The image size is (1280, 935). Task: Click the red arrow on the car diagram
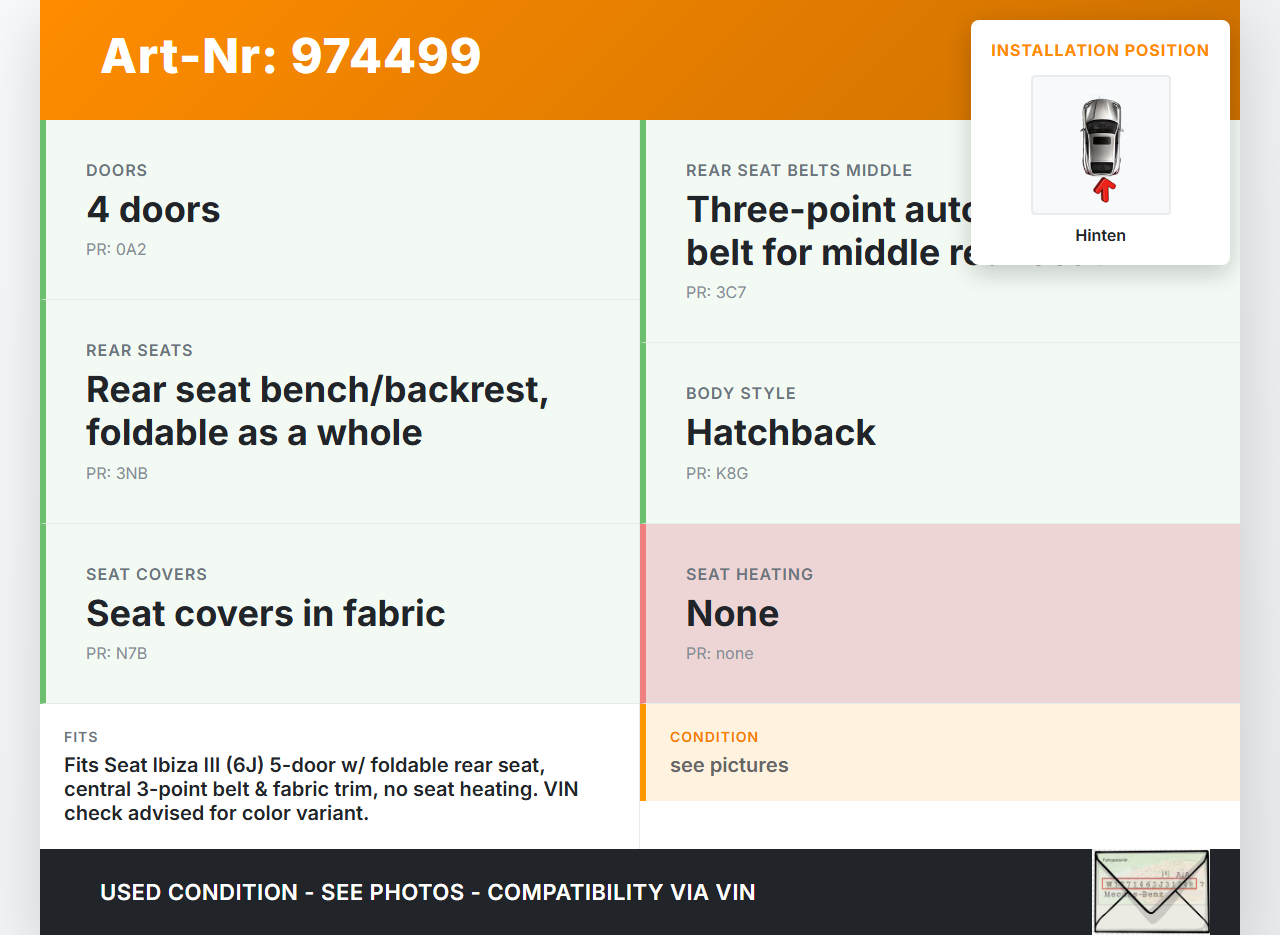coord(1104,189)
